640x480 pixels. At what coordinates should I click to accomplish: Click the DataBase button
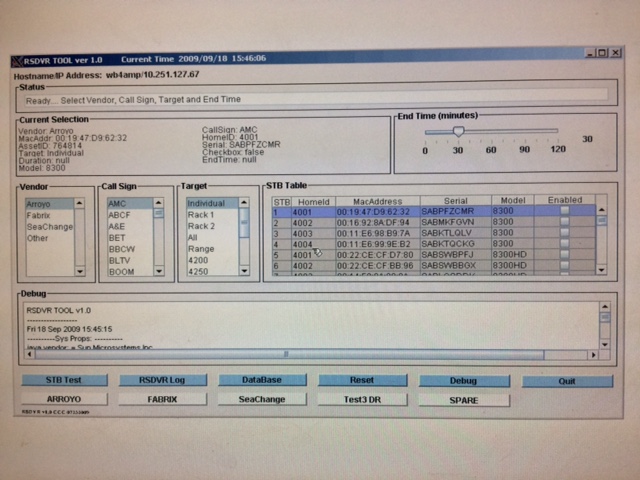click(262, 380)
